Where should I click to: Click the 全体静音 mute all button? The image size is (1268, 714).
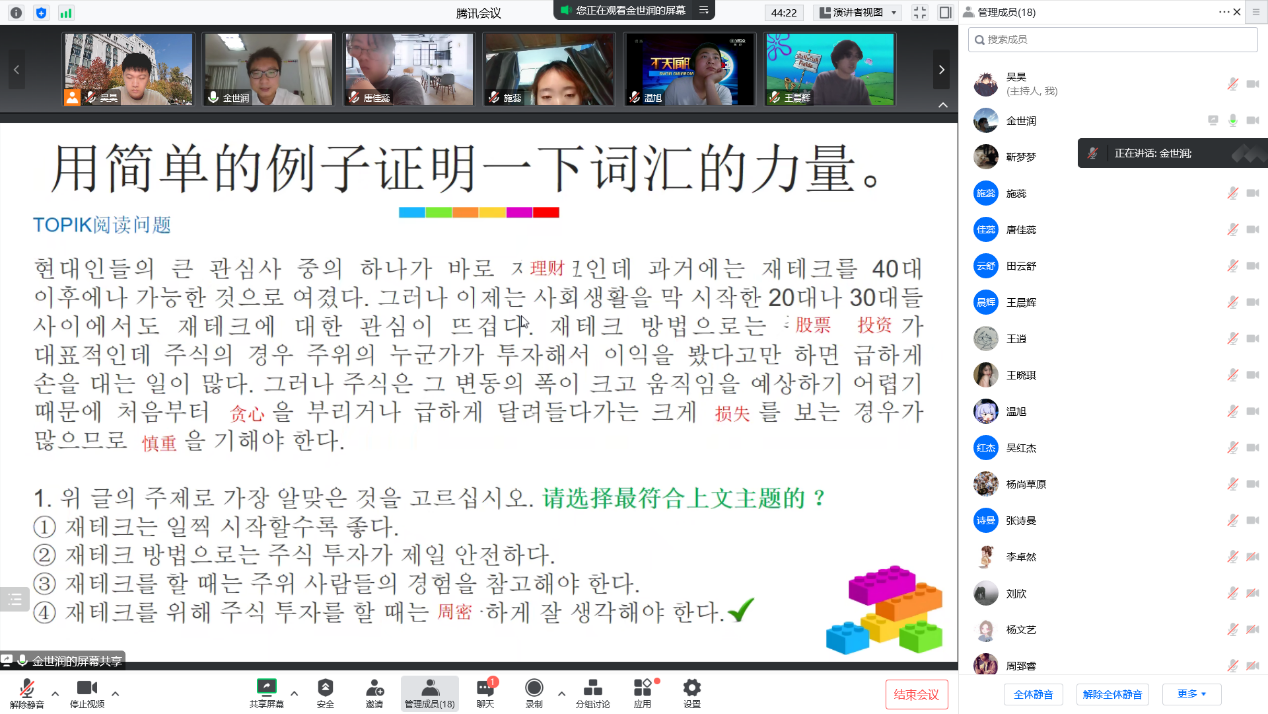pyautogui.click(x=1033, y=694)
